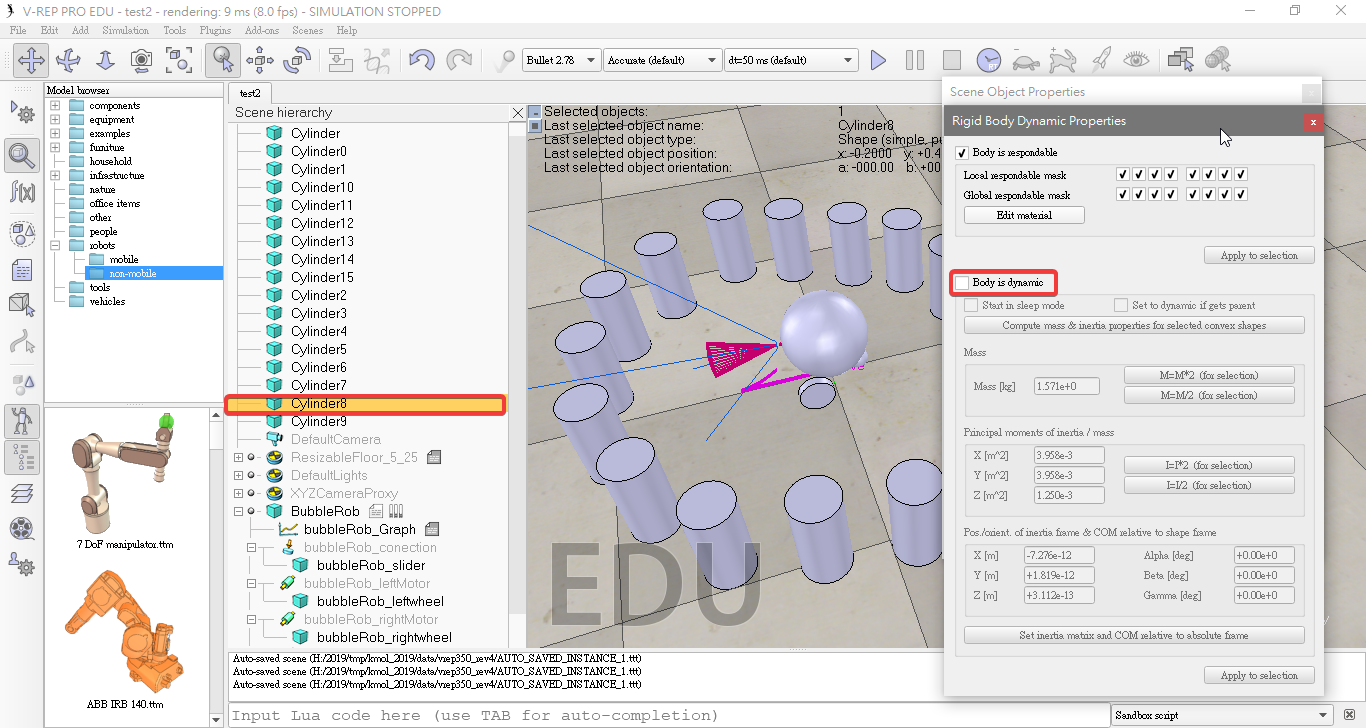Enable the 'Body is dynamic' checkbox
This screenshot has height=728, width=1366.
tap(962, 283)
